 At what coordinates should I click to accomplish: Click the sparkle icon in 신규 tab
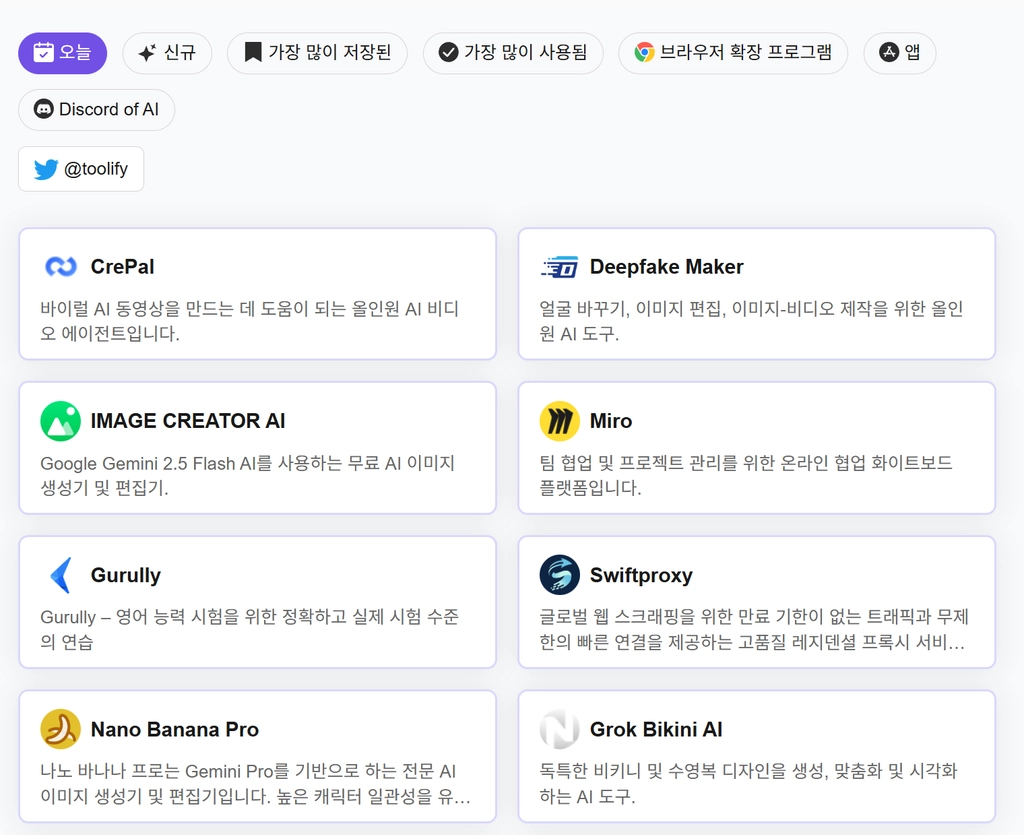click(148, 52)
